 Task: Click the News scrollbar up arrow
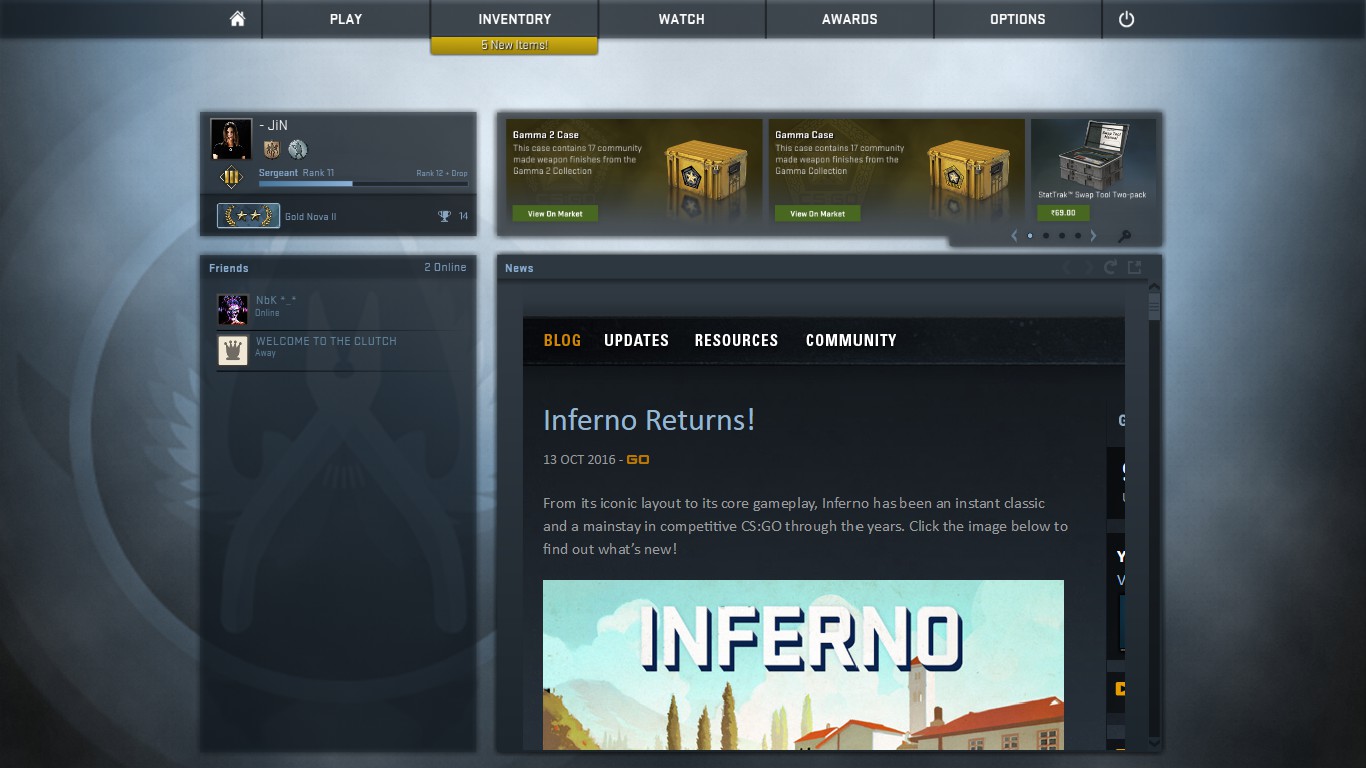point(1154,286)
